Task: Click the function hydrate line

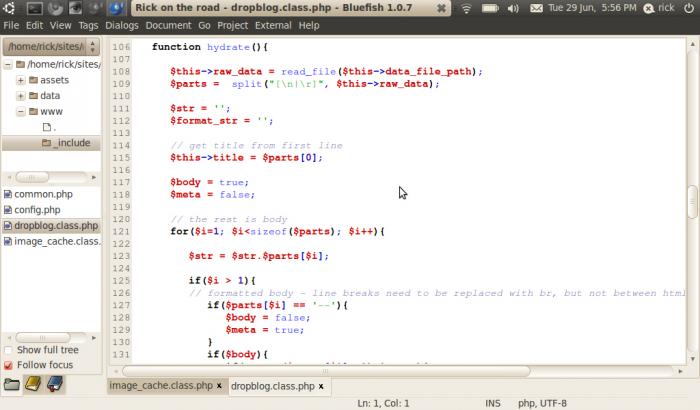Action: [x=209, y=47]
